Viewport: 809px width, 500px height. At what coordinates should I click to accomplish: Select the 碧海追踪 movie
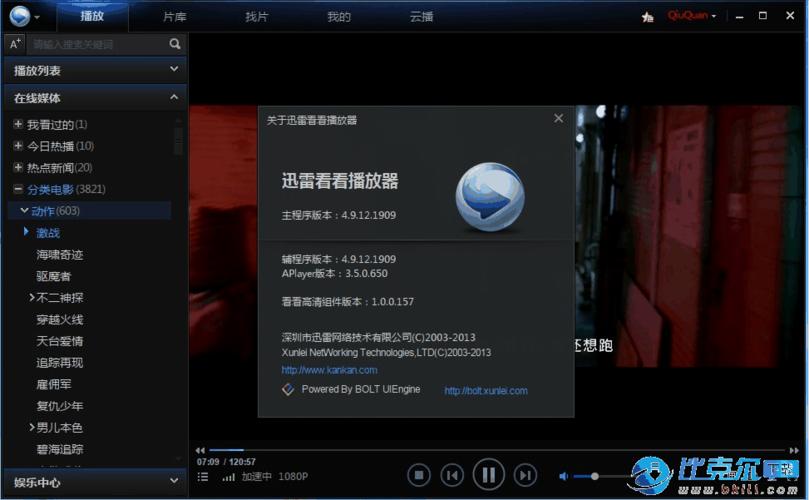click(x=59, y=449)
